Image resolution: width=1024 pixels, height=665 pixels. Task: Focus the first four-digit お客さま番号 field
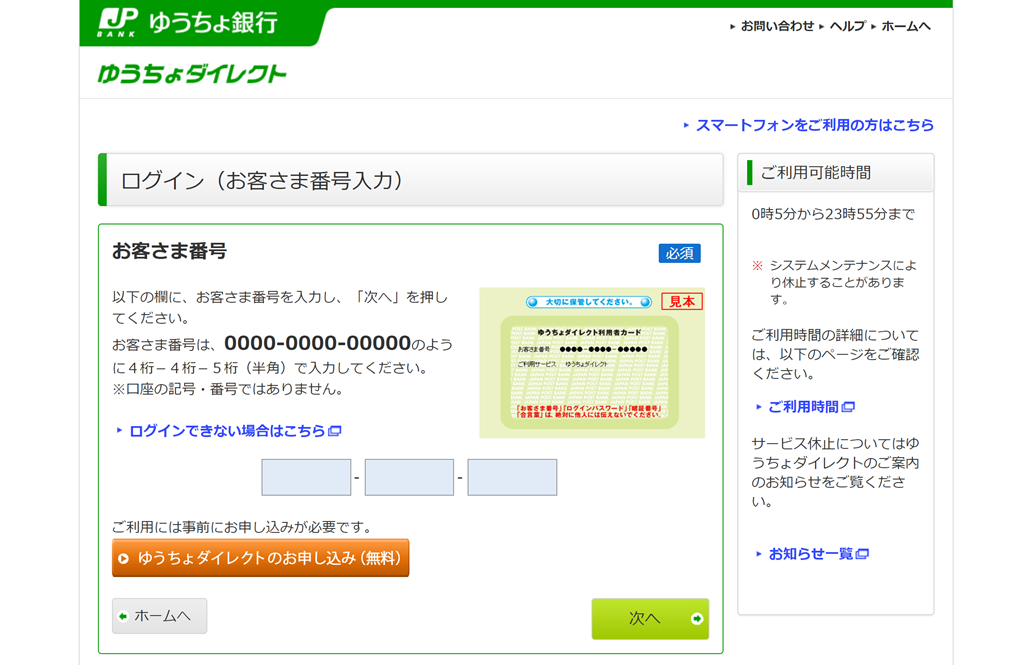point(306,478)
